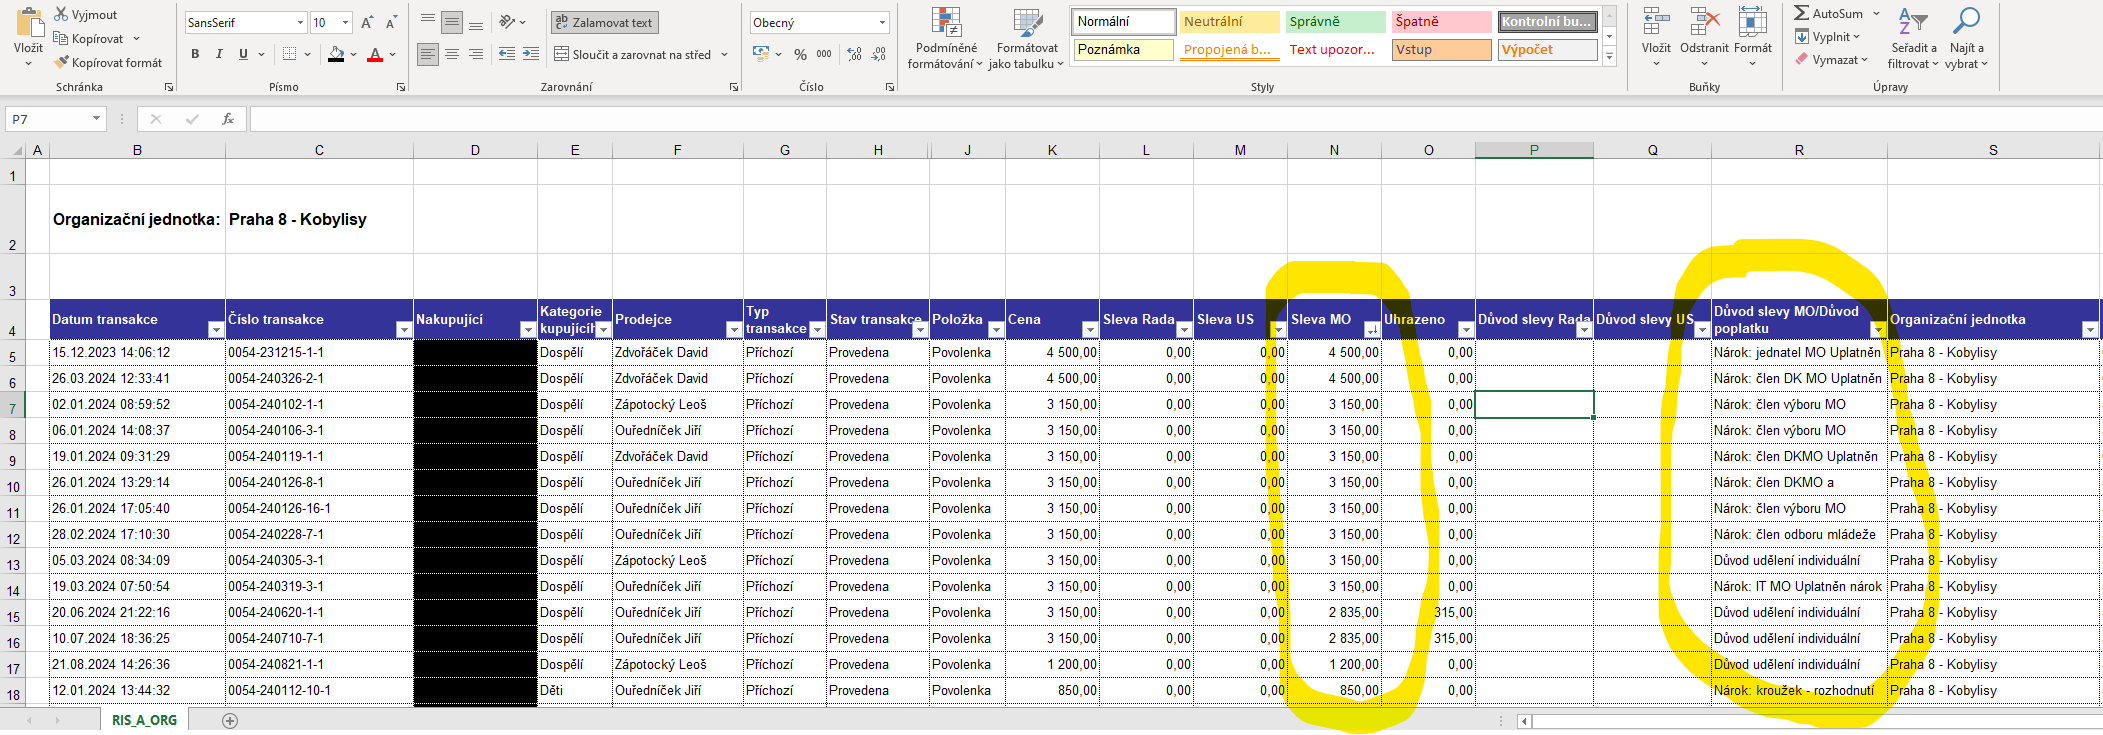
Task: Open font color dropdown arrow
Action: click(x=393, y=54)
